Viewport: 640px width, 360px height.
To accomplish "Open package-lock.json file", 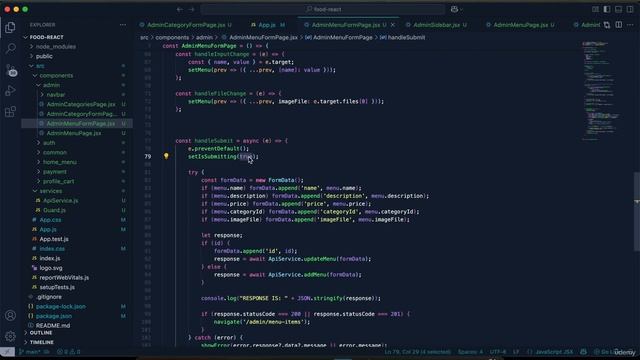I will (x=60, y=306).
